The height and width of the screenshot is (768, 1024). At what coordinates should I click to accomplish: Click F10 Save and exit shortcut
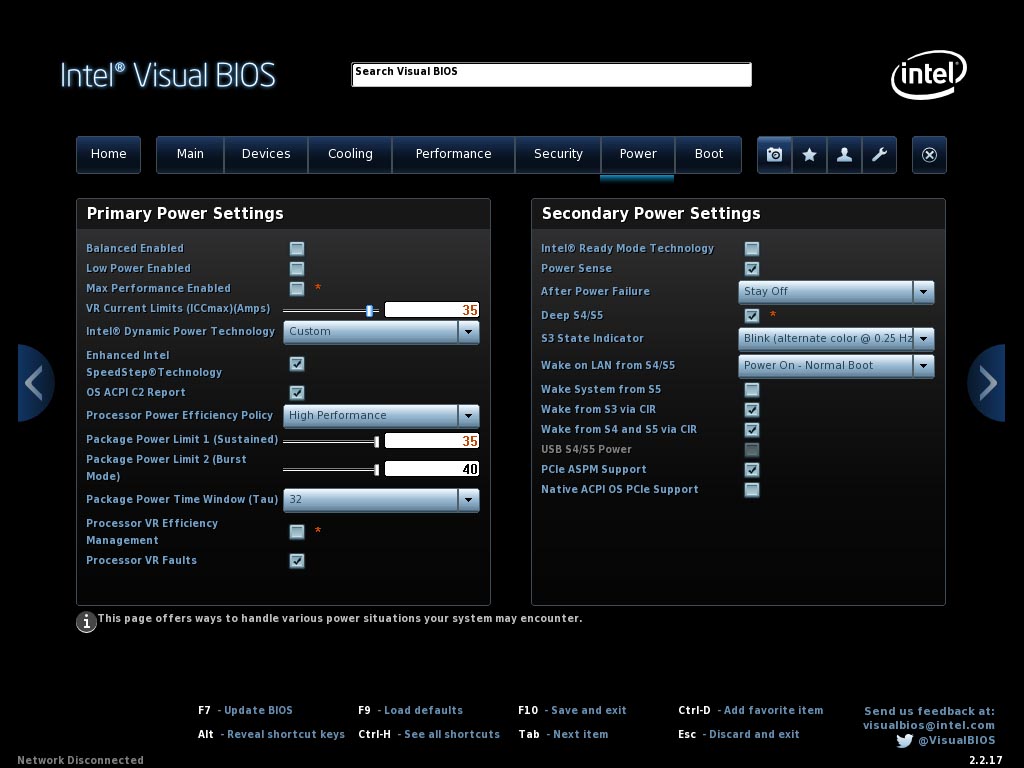[x=572, y=711]
